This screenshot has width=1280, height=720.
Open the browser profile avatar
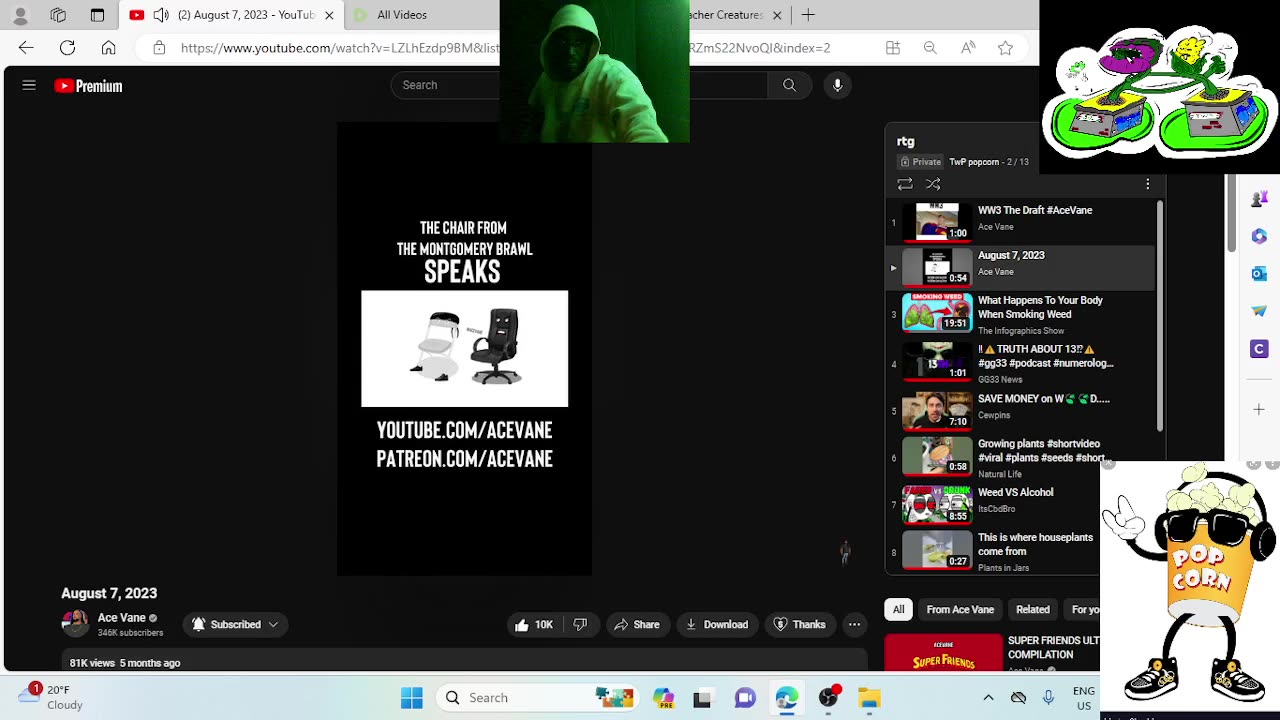(20, 15)
